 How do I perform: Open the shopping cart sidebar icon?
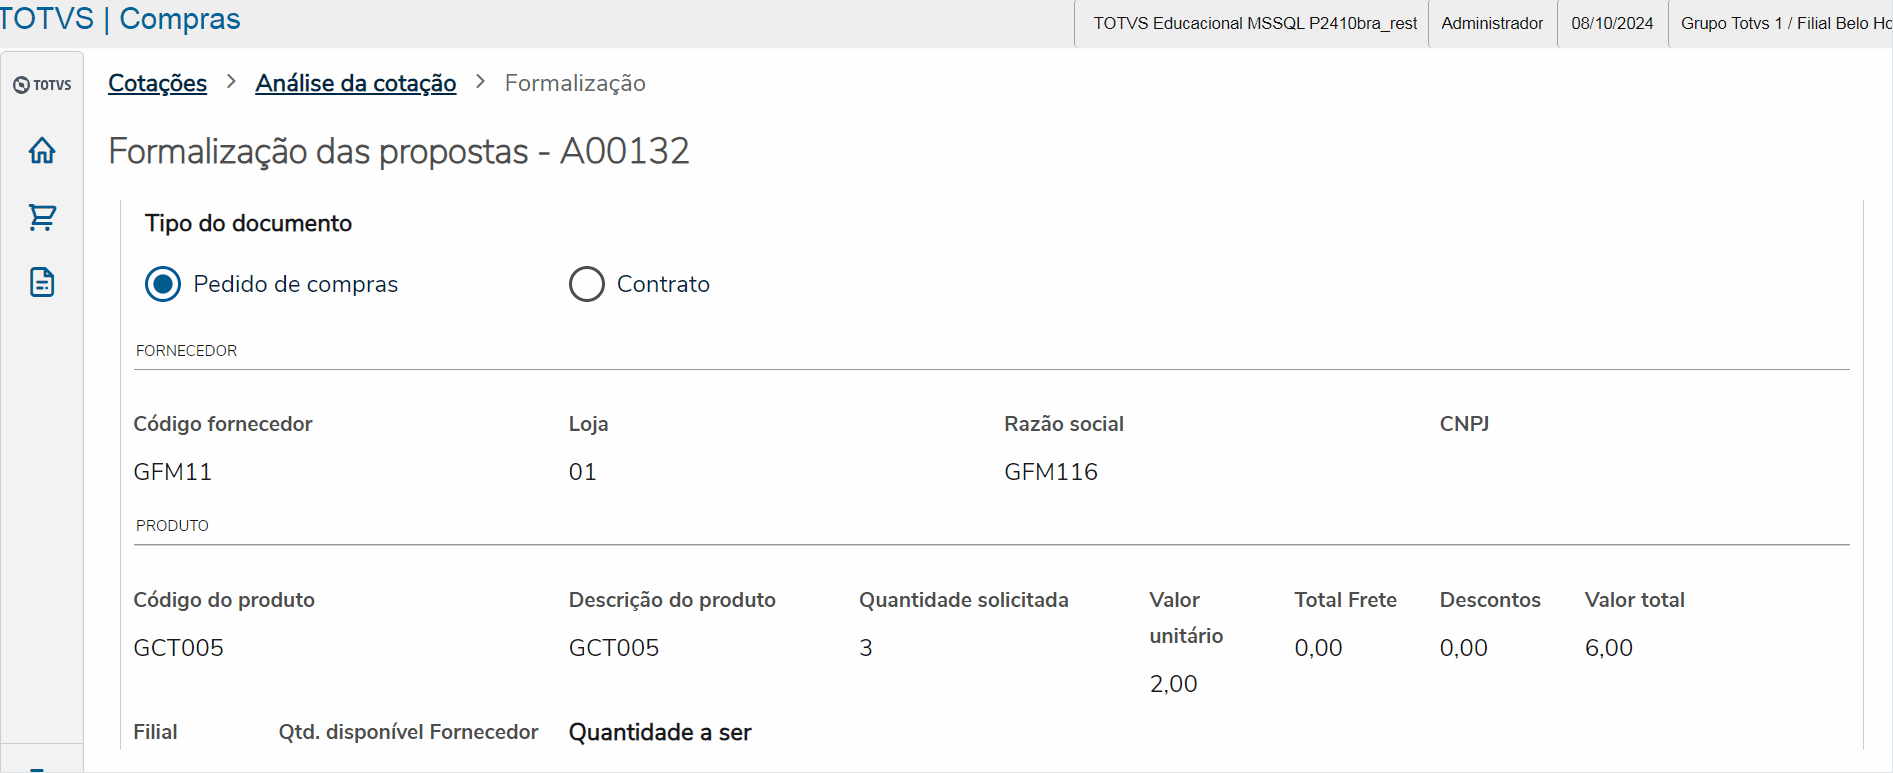point(42,217)
